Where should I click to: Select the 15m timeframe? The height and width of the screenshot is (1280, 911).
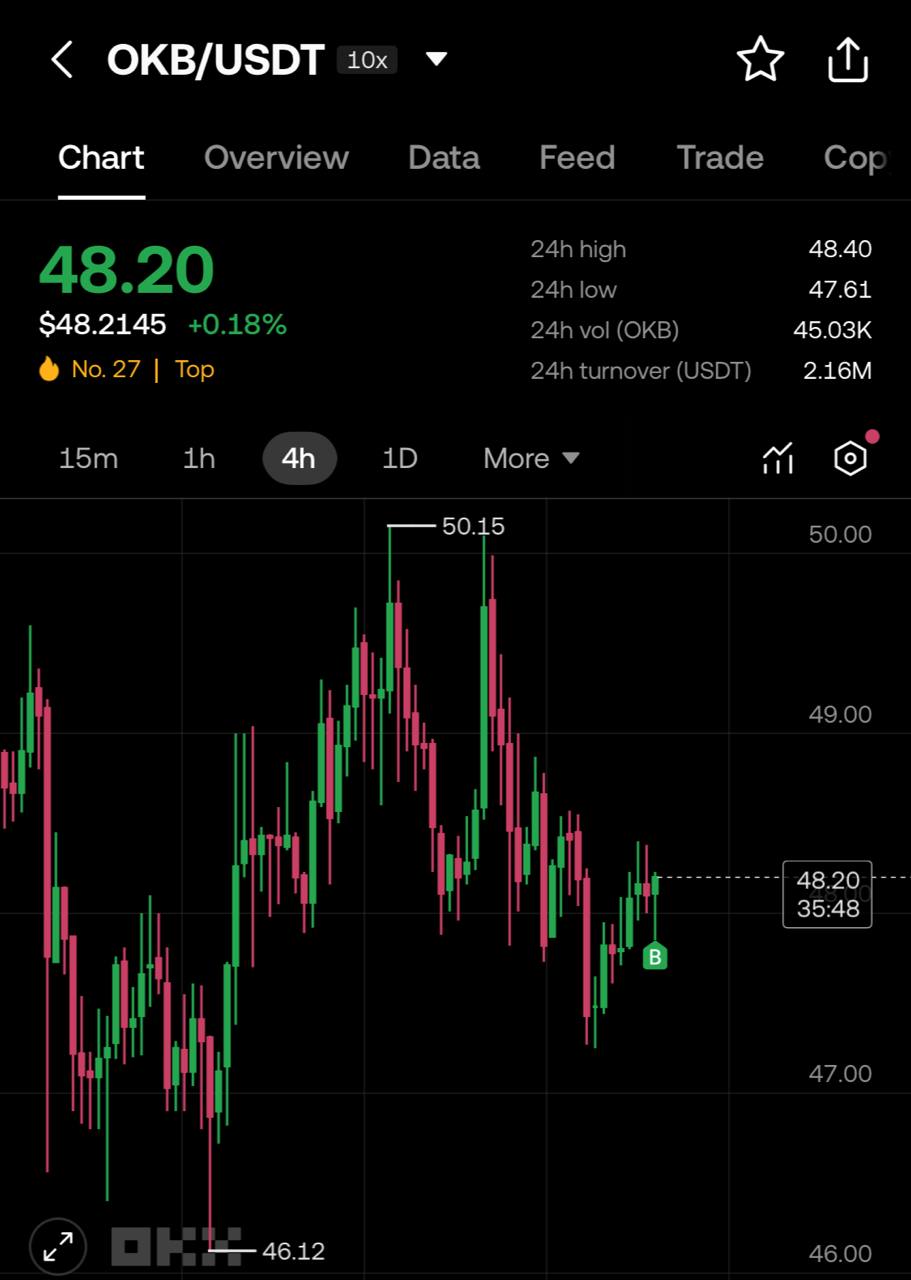pos(88,458)
